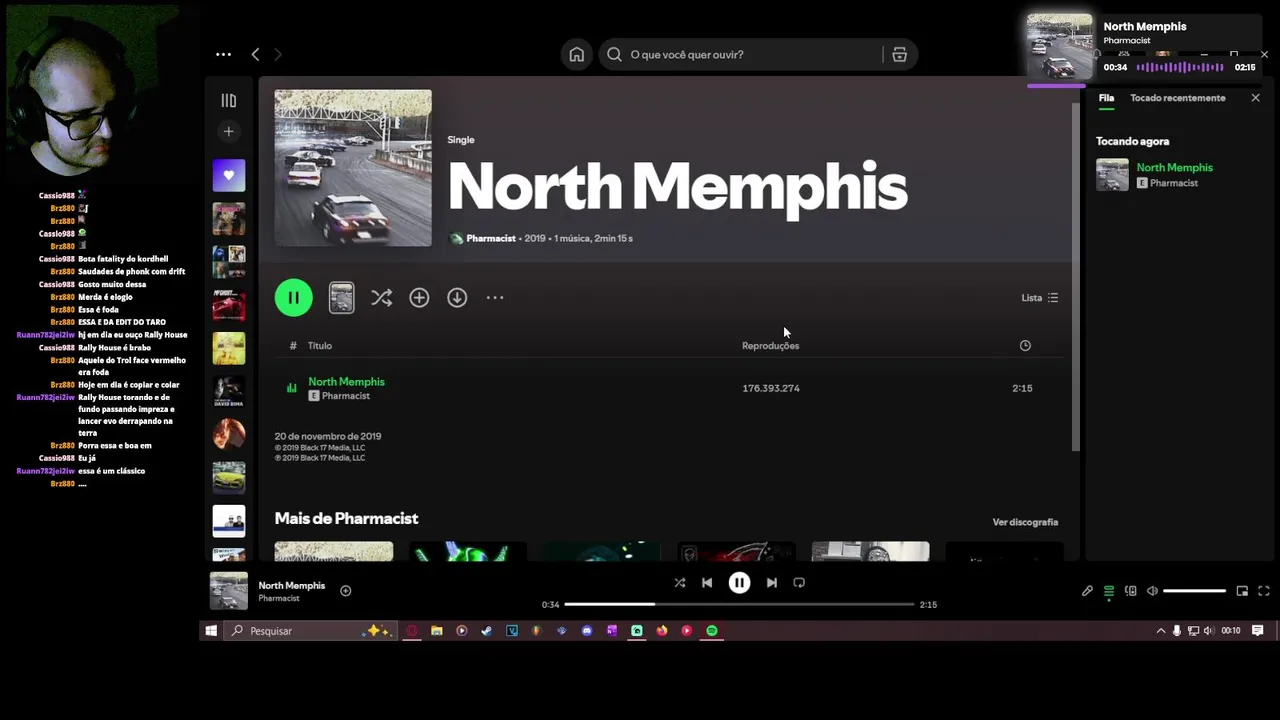Click the Pesquisar taskbar search box
Screen dimensions: 1280x720
tap(310, 631)
